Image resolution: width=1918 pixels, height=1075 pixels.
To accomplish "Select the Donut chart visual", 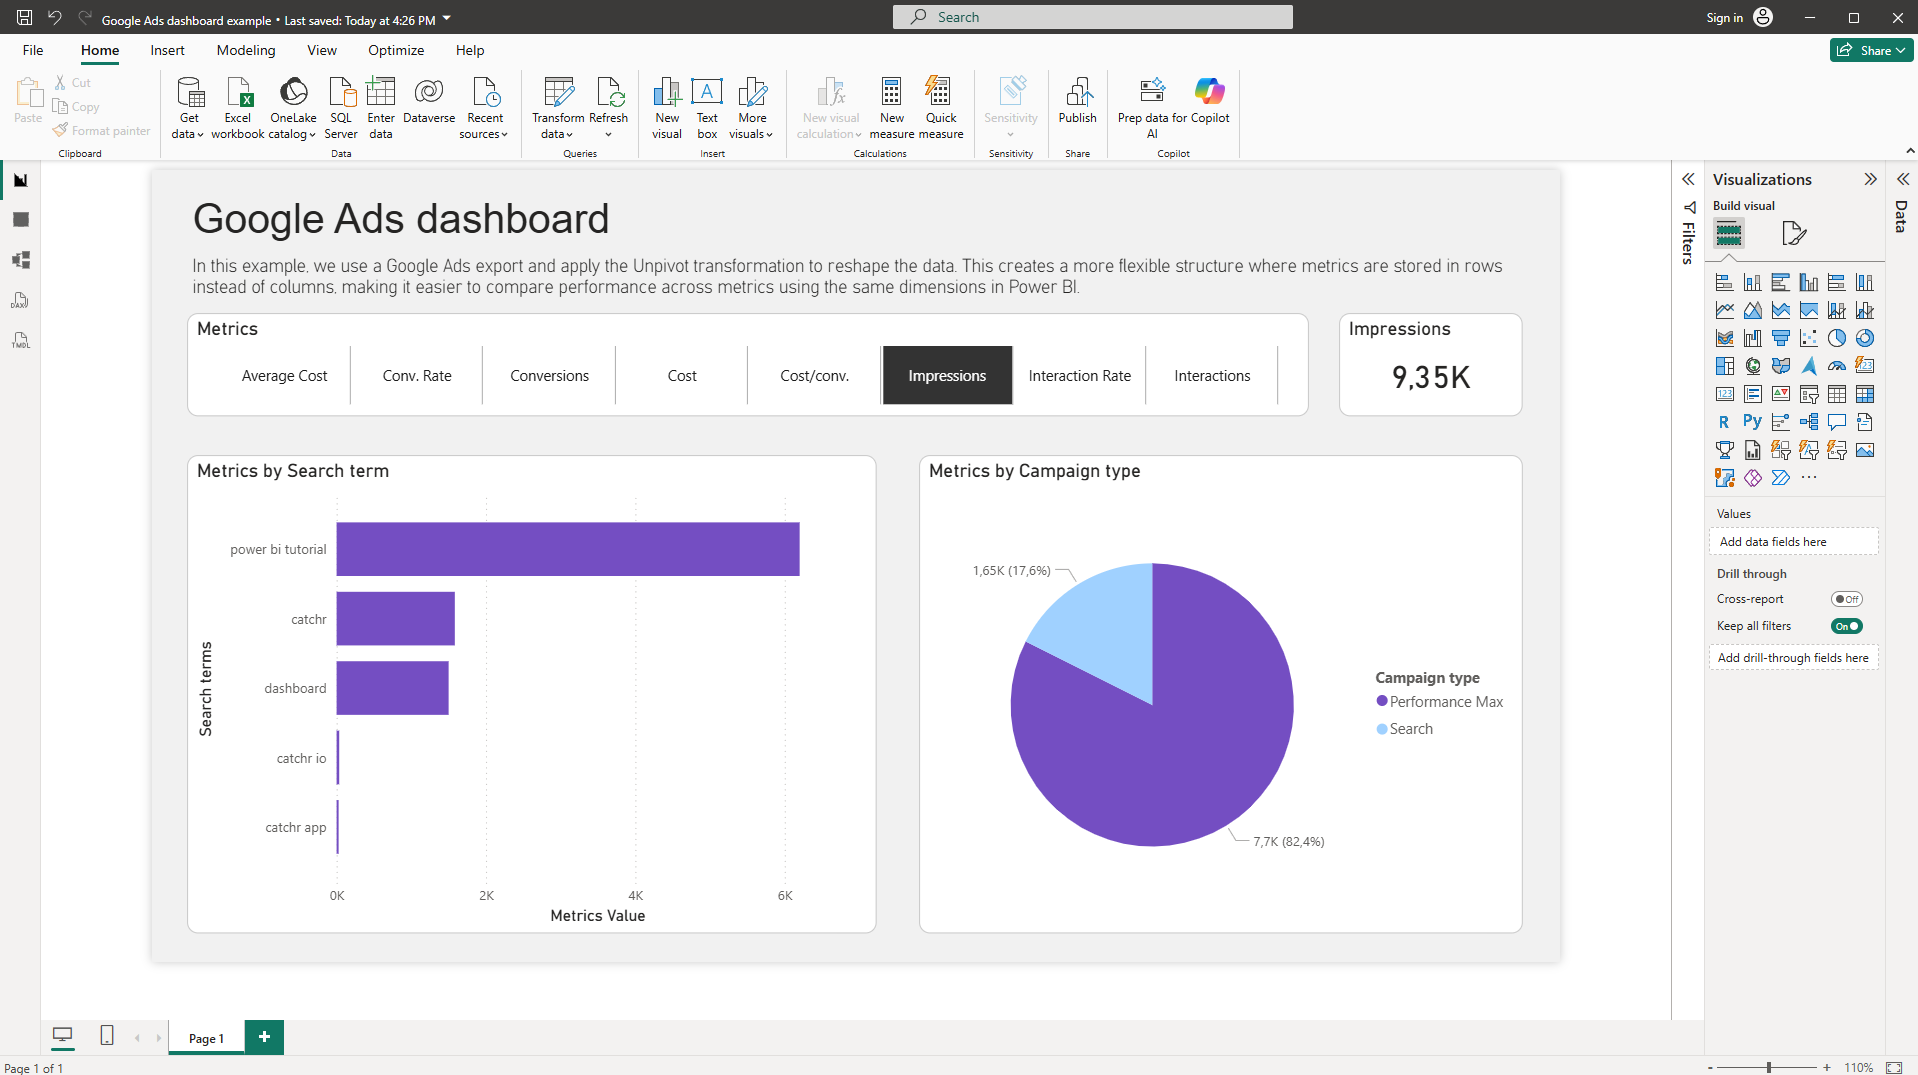I will 1864,338.
